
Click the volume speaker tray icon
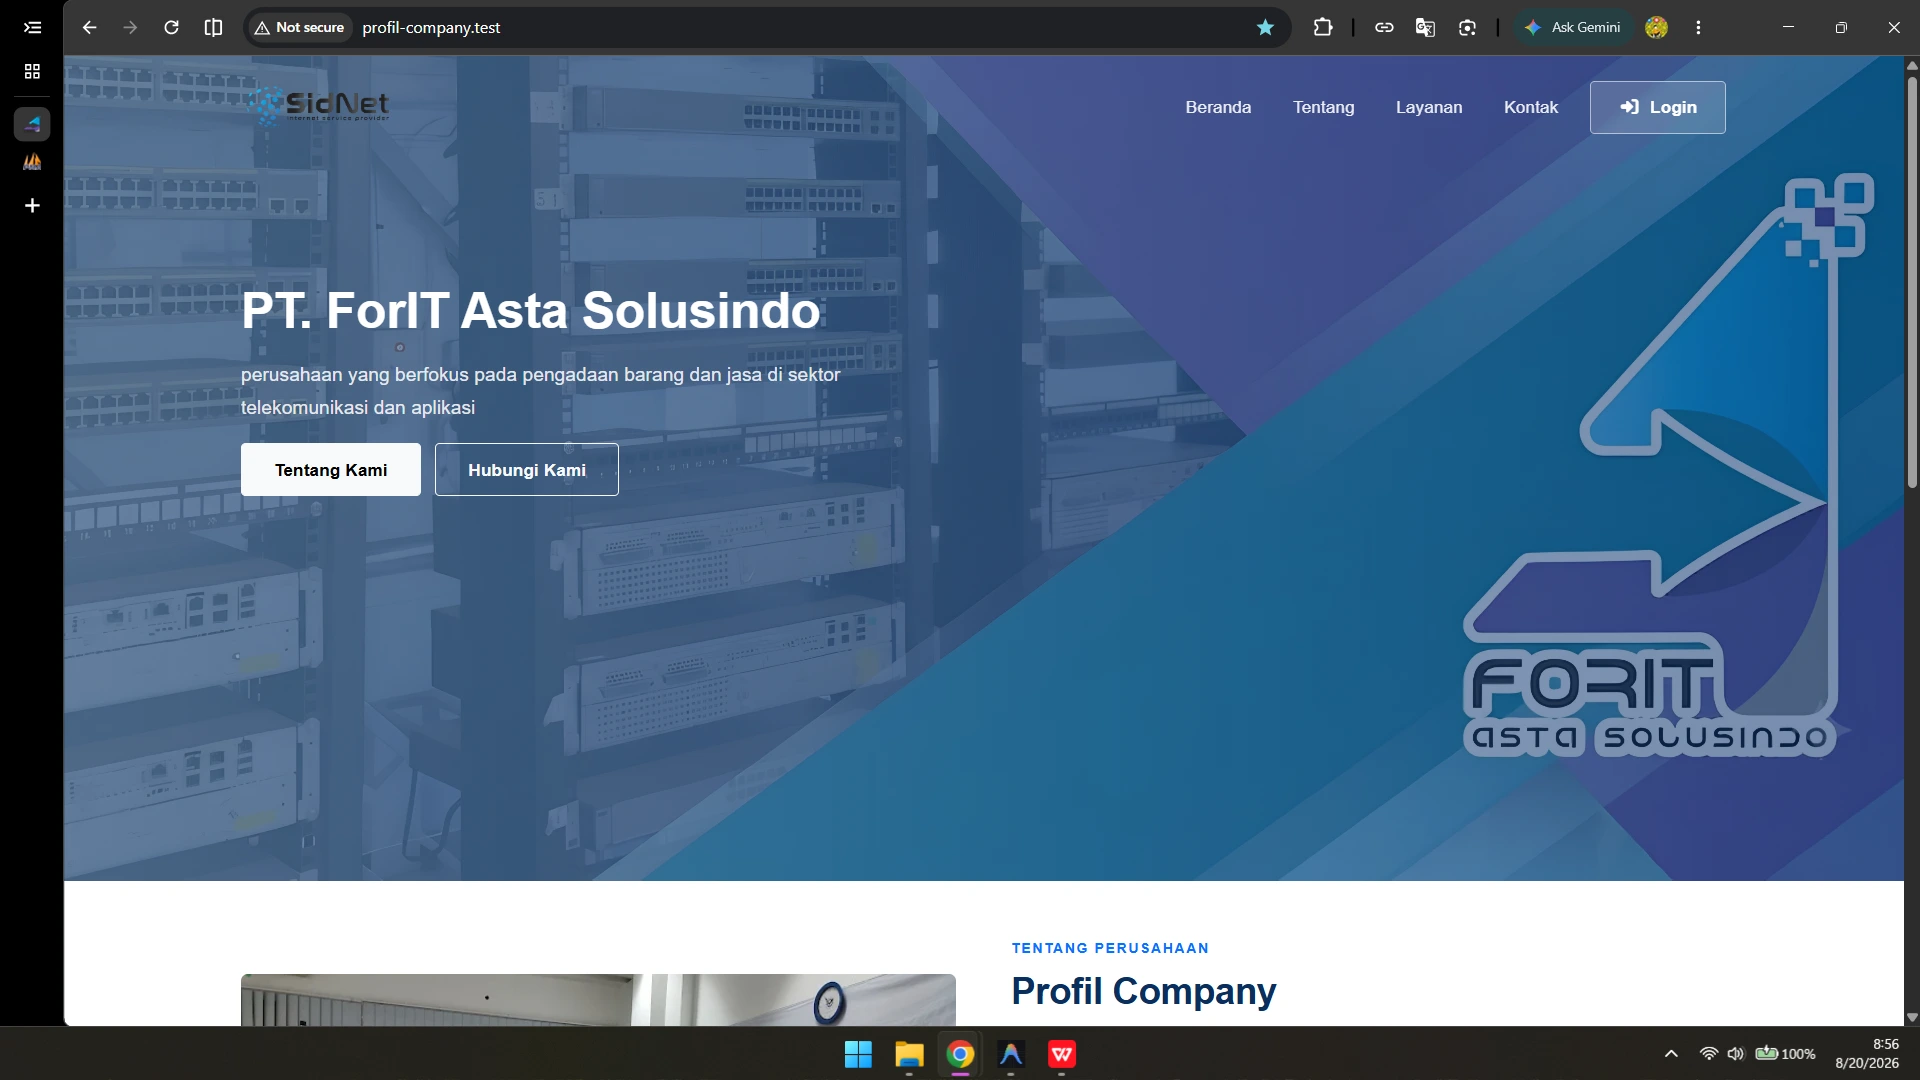[x=1736, y=1054]
